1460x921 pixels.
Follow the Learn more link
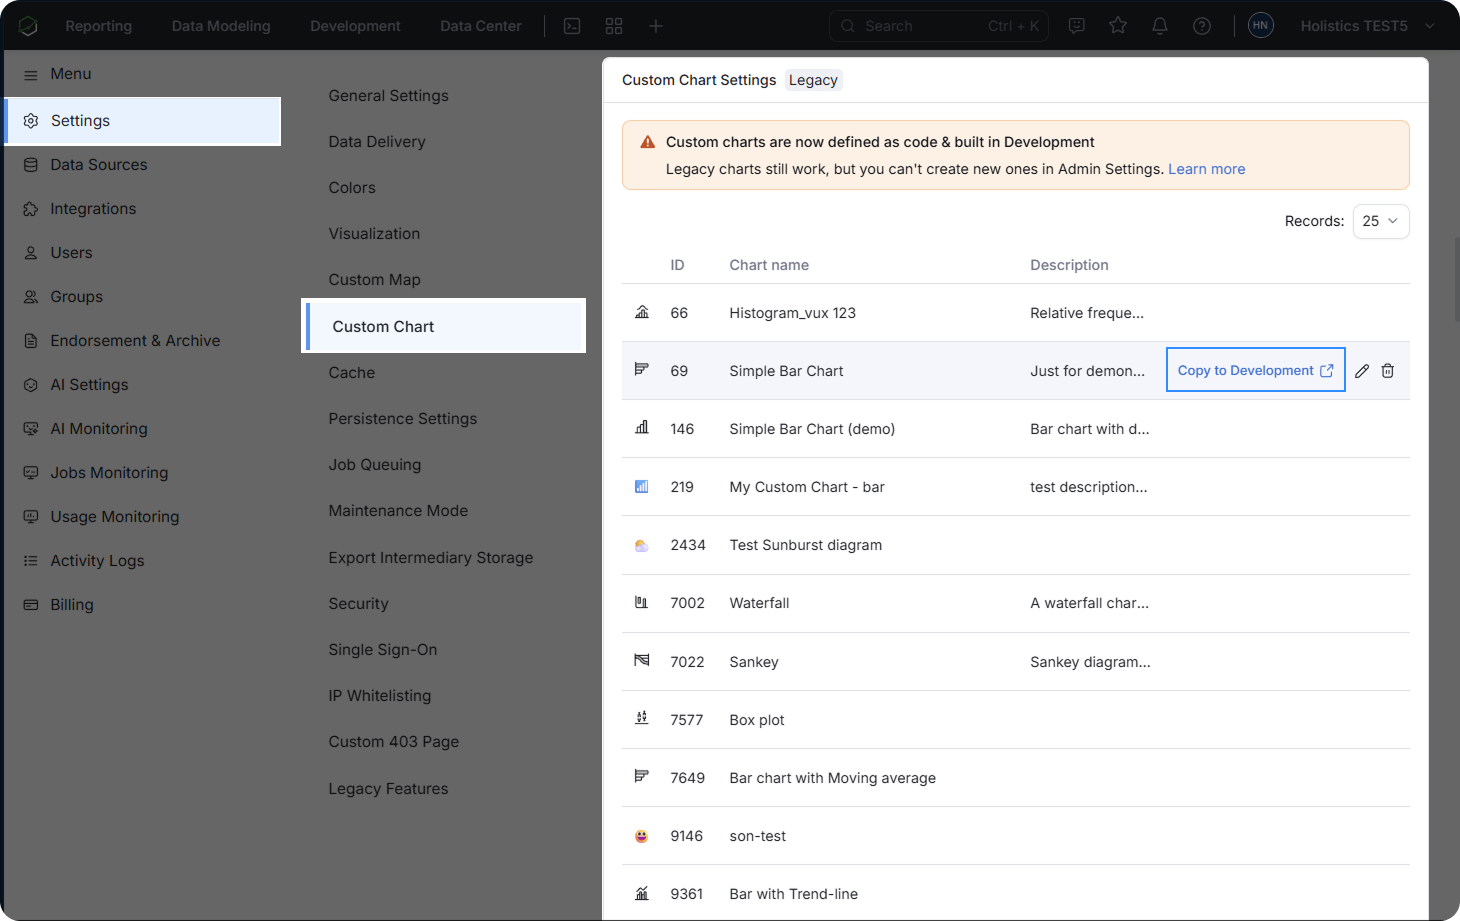[1207, 169]
